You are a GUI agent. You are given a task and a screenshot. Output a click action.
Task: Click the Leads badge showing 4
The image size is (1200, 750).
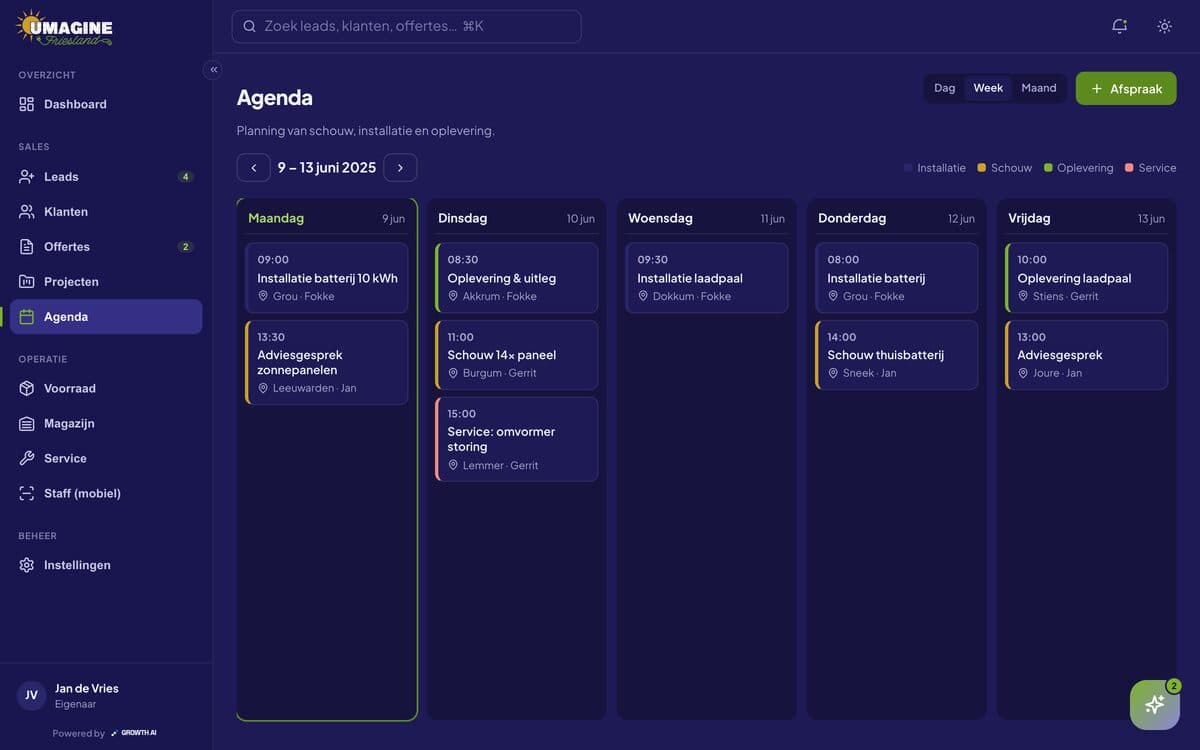pos(185,177)
